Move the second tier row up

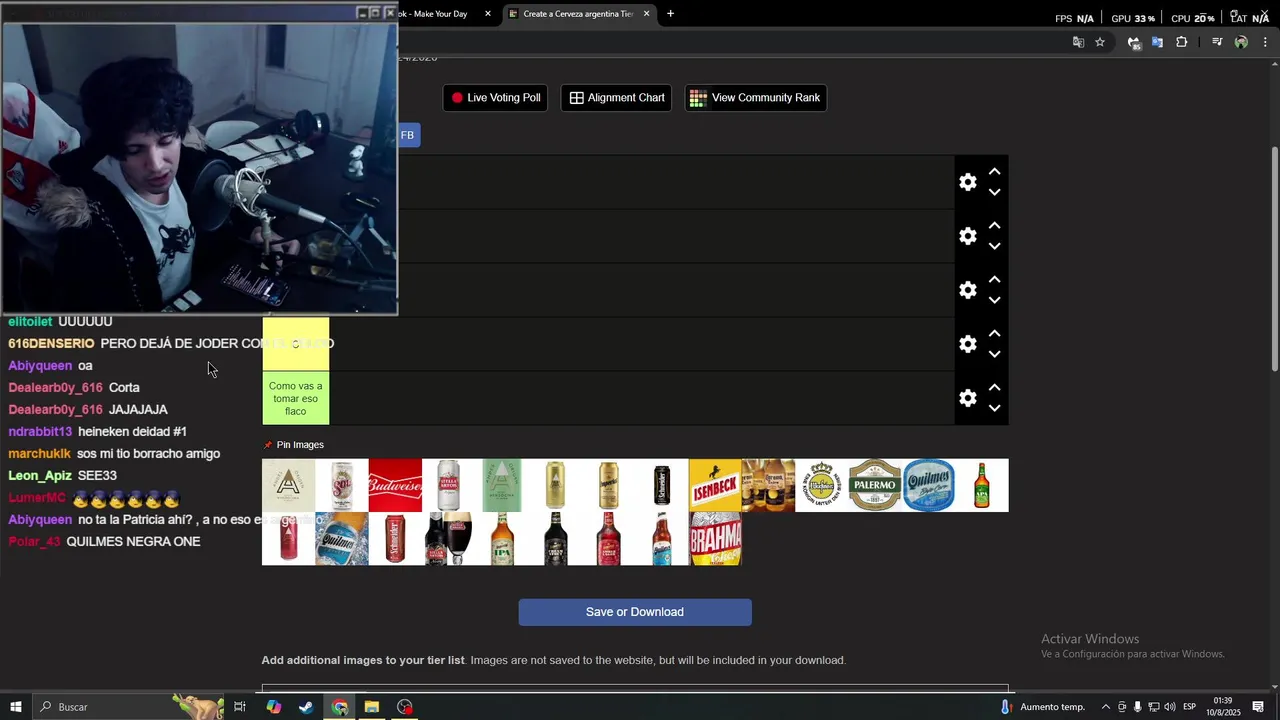coord(994,226)
